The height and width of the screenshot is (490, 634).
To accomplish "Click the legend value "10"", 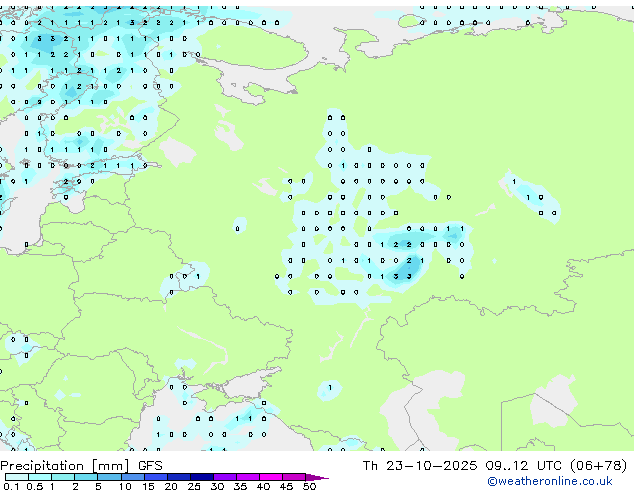I will point(125,486).
